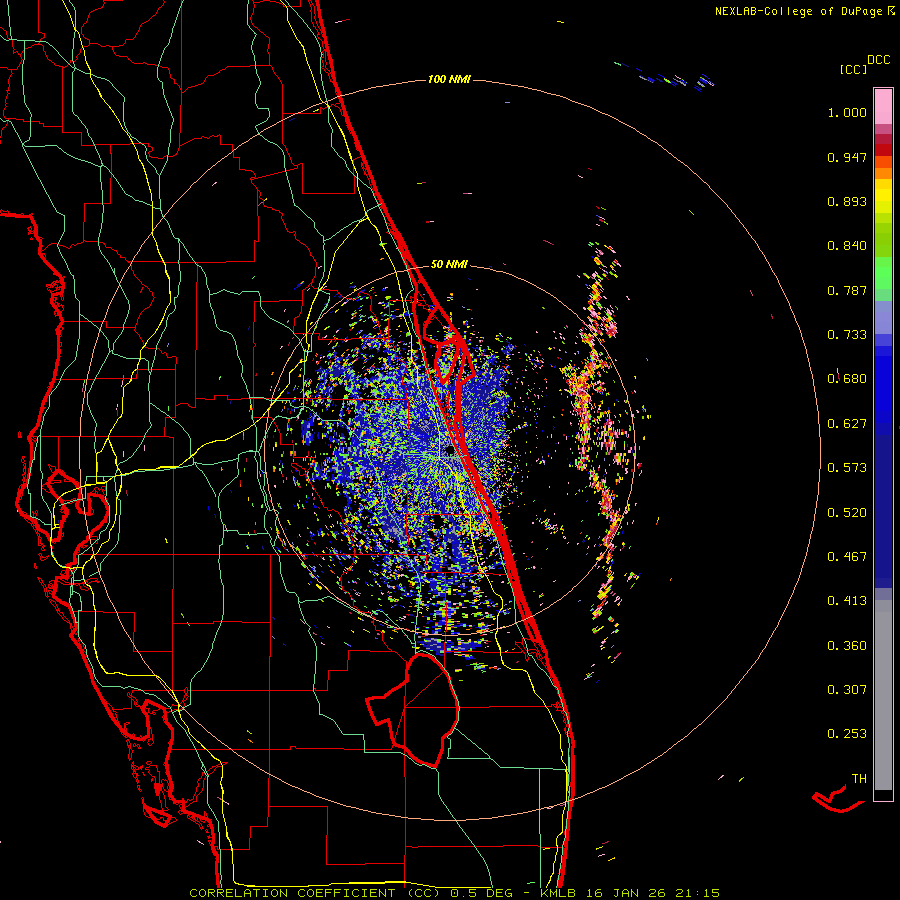
Task: Click the 0.787 scale value
Action: pos(847,290)
